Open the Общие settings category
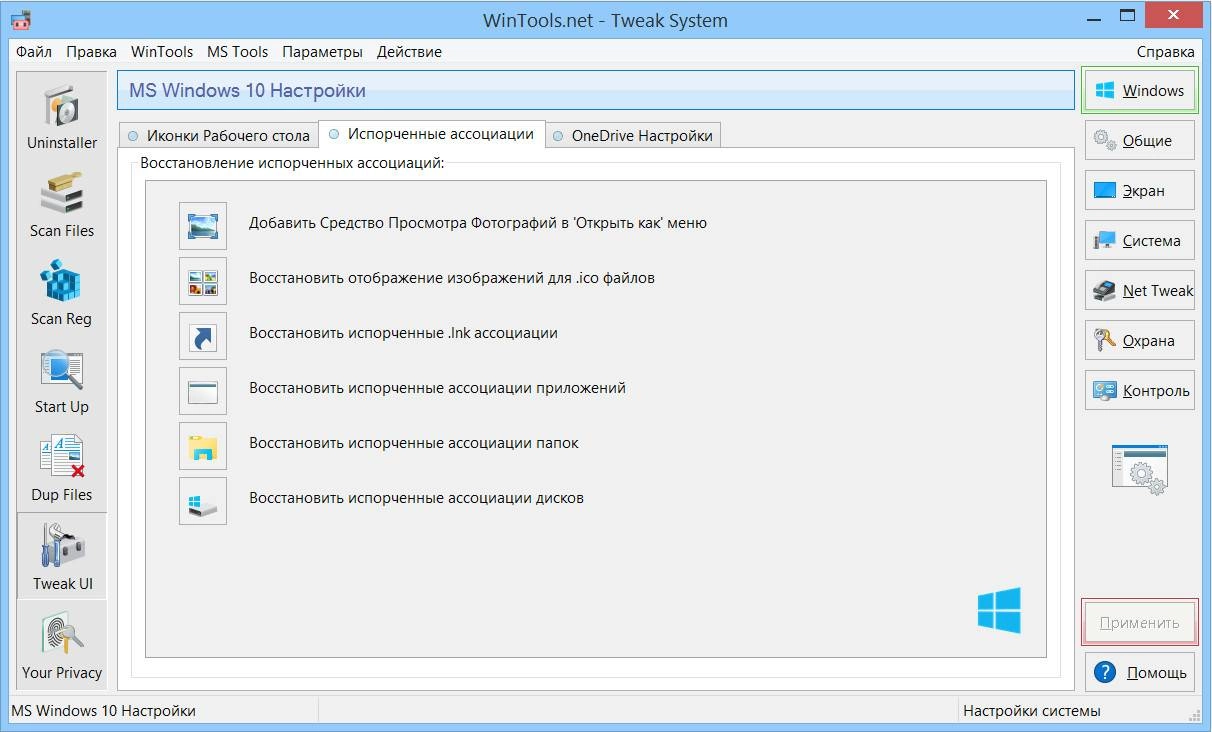The height and width of the screenshot is (732, 1212). (x=1140, y=141)
